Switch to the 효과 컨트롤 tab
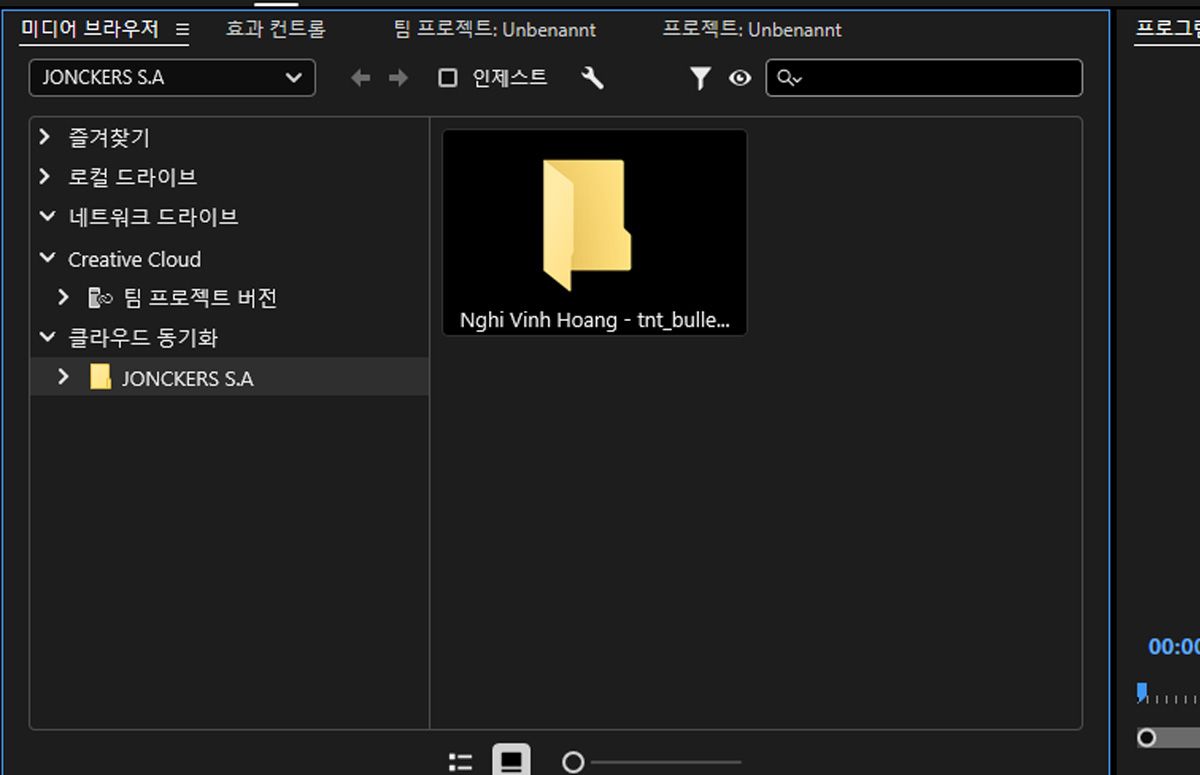1200x775 pixels. tap(276, 29)
